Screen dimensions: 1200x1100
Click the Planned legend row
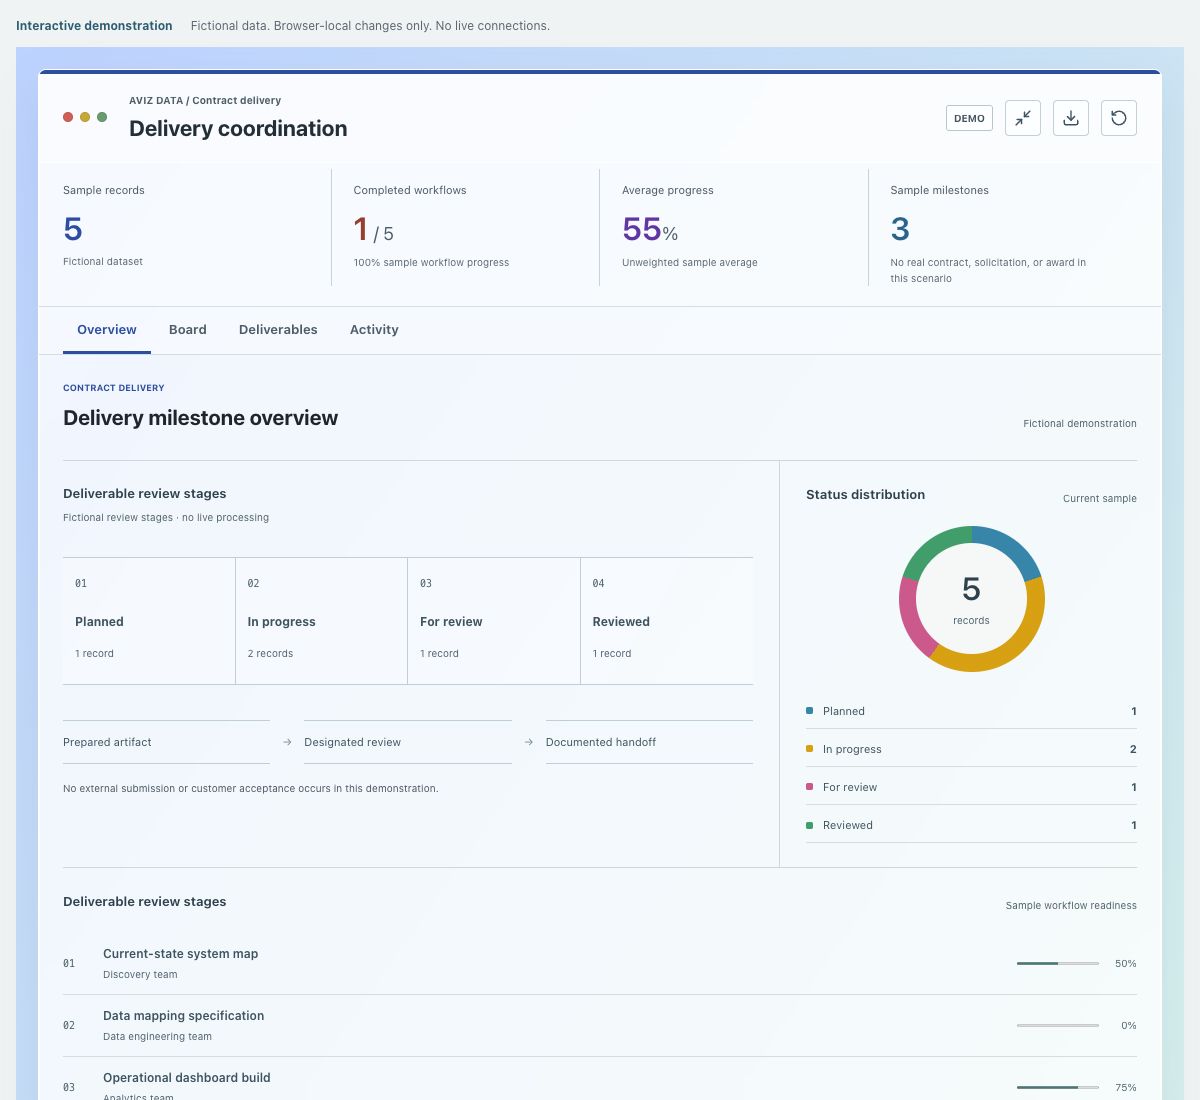click(971, 711)
